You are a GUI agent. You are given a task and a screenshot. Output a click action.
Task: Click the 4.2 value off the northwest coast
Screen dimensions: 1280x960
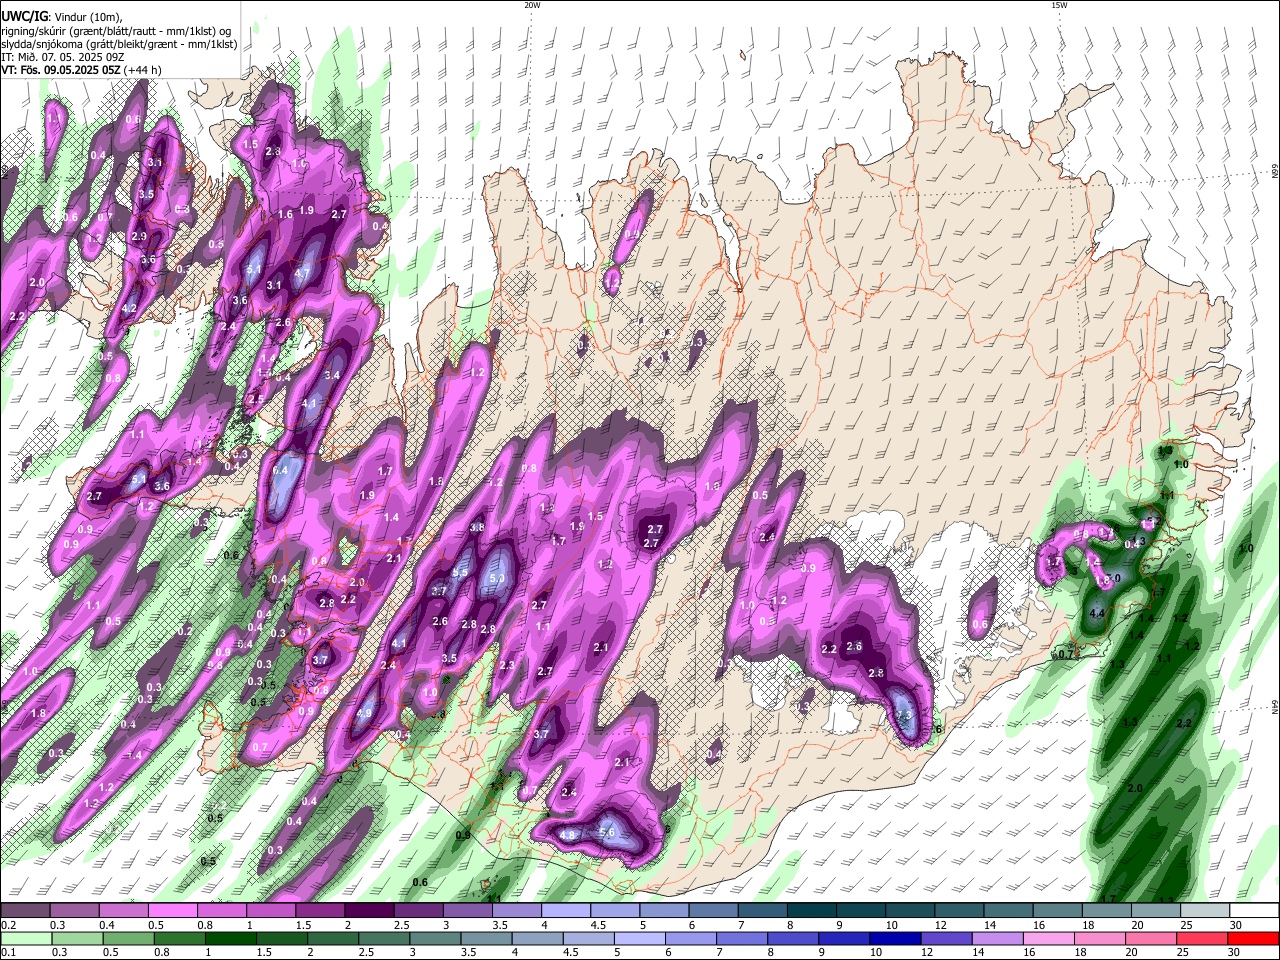pos(128,309)
